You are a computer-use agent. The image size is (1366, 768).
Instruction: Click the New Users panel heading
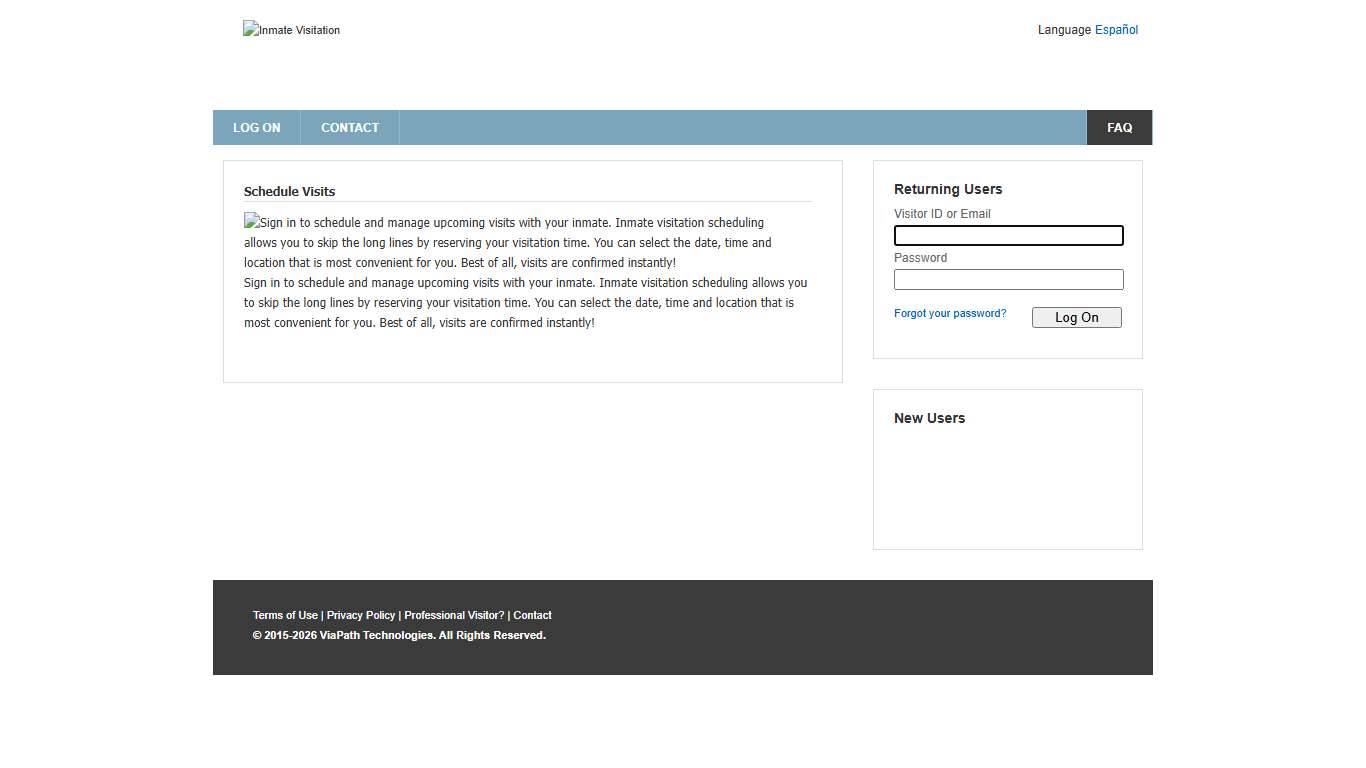(929, 418)
